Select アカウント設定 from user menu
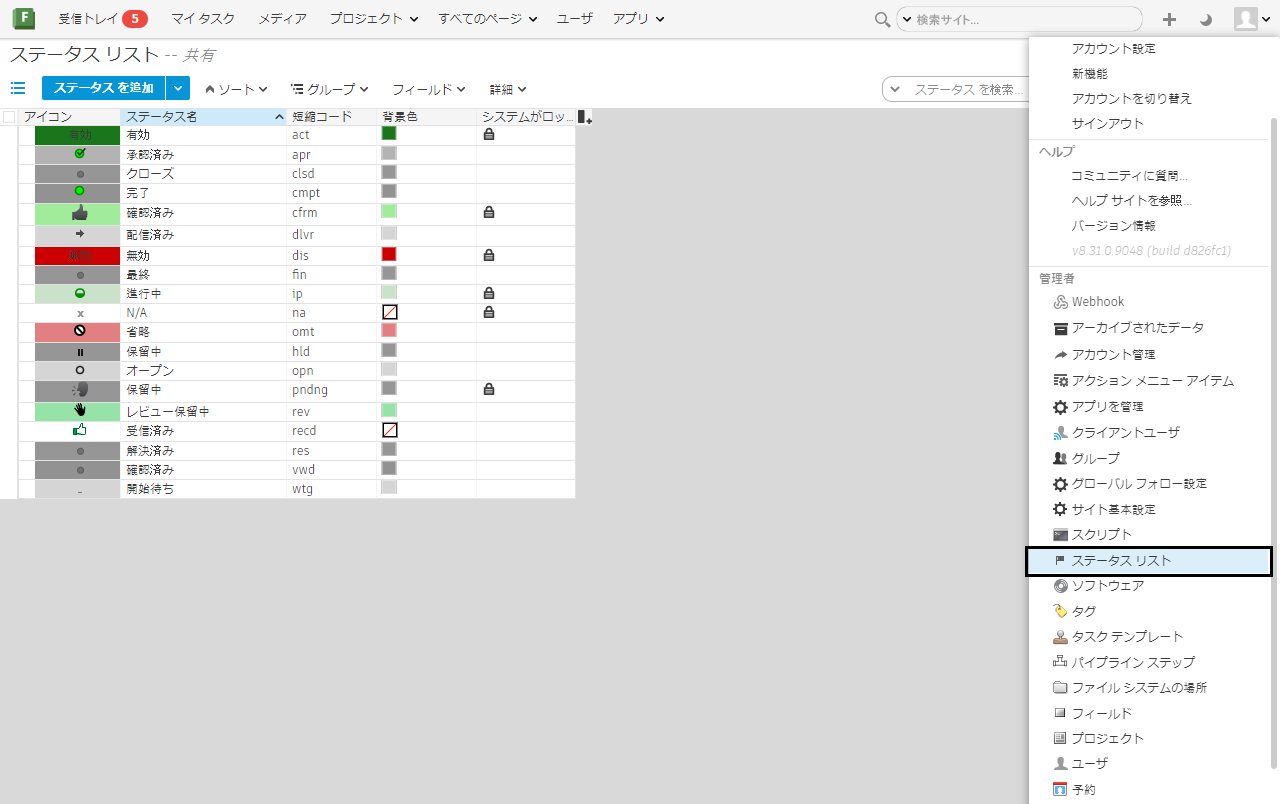 point(1114,49)
